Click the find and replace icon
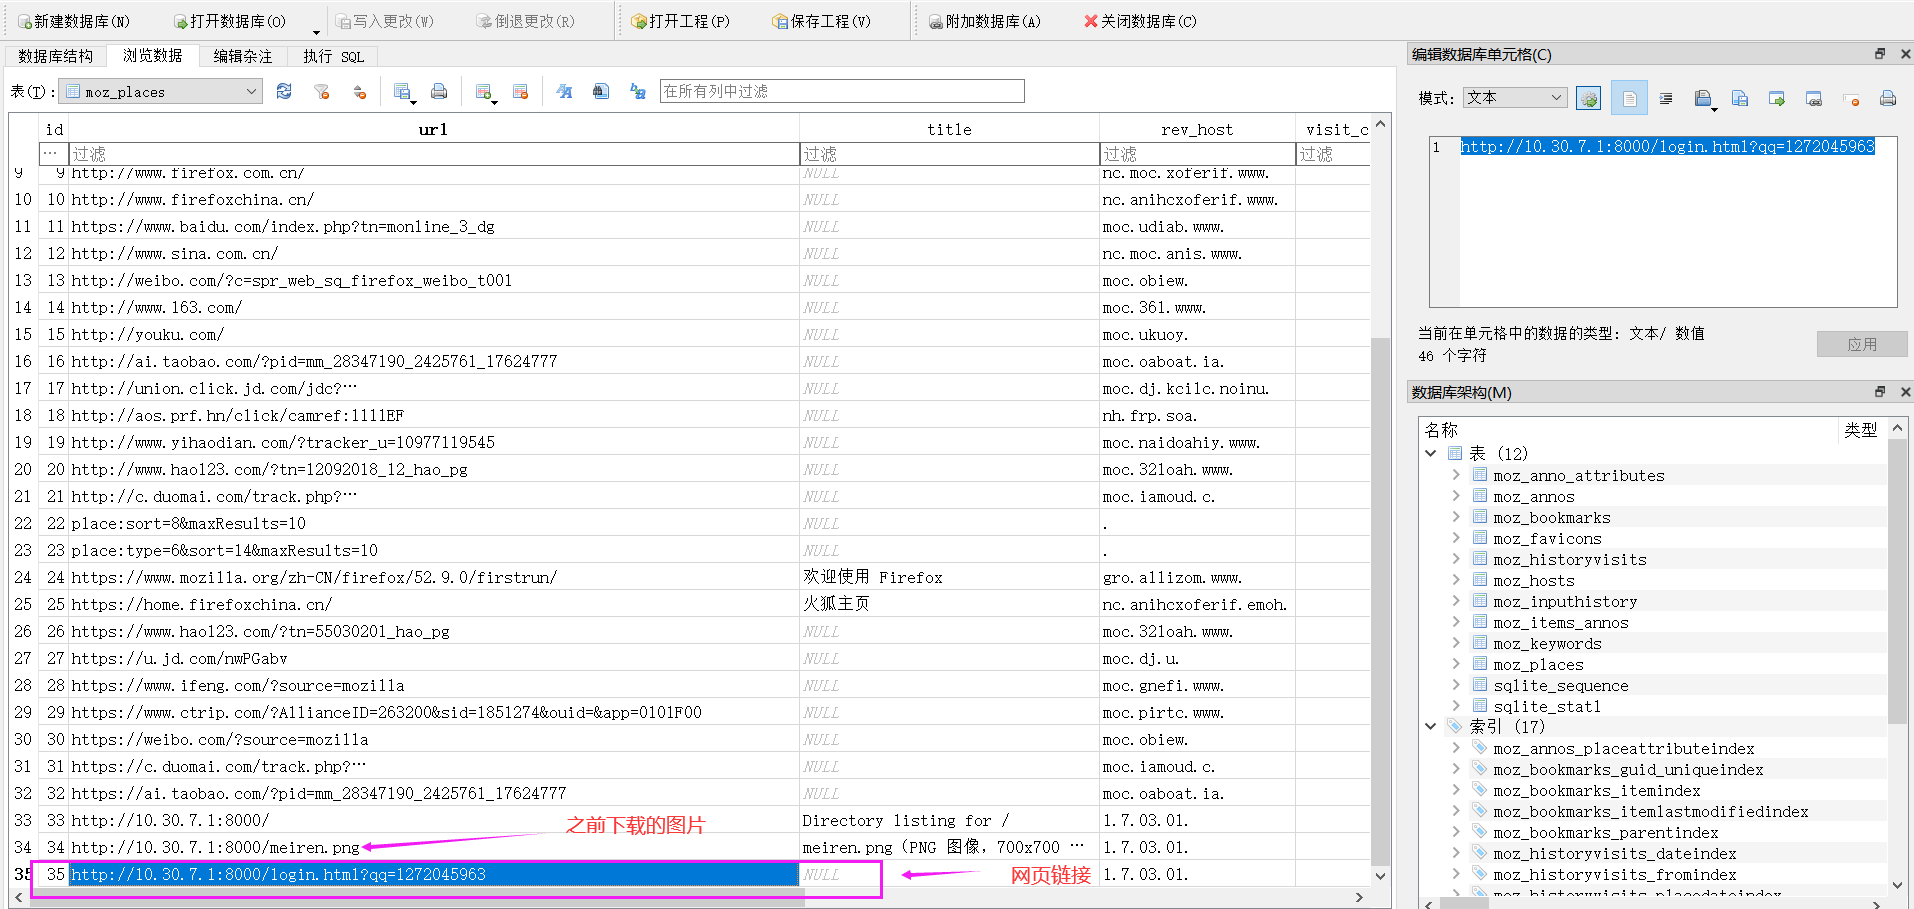The width and height of the screenshot is (1914, 909). click(638, 92)
